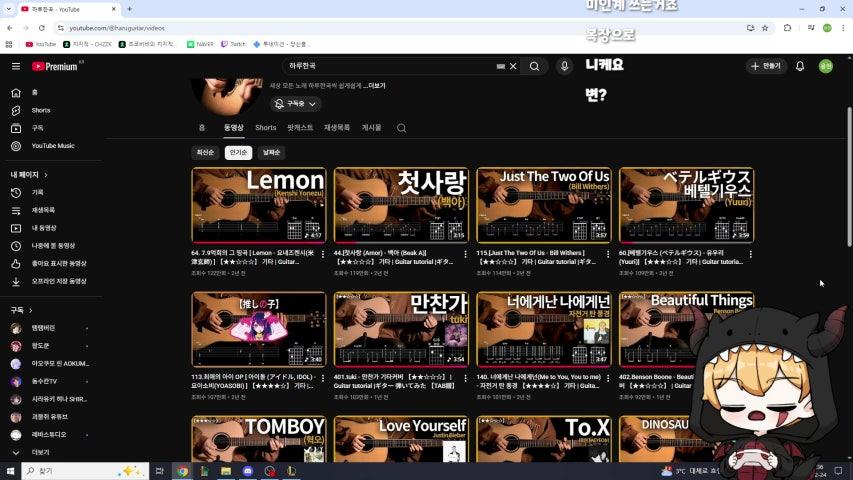Viewport: 853px width, 480px height.
Task: Switch to the Videos tab
Action: pos(234,128)
